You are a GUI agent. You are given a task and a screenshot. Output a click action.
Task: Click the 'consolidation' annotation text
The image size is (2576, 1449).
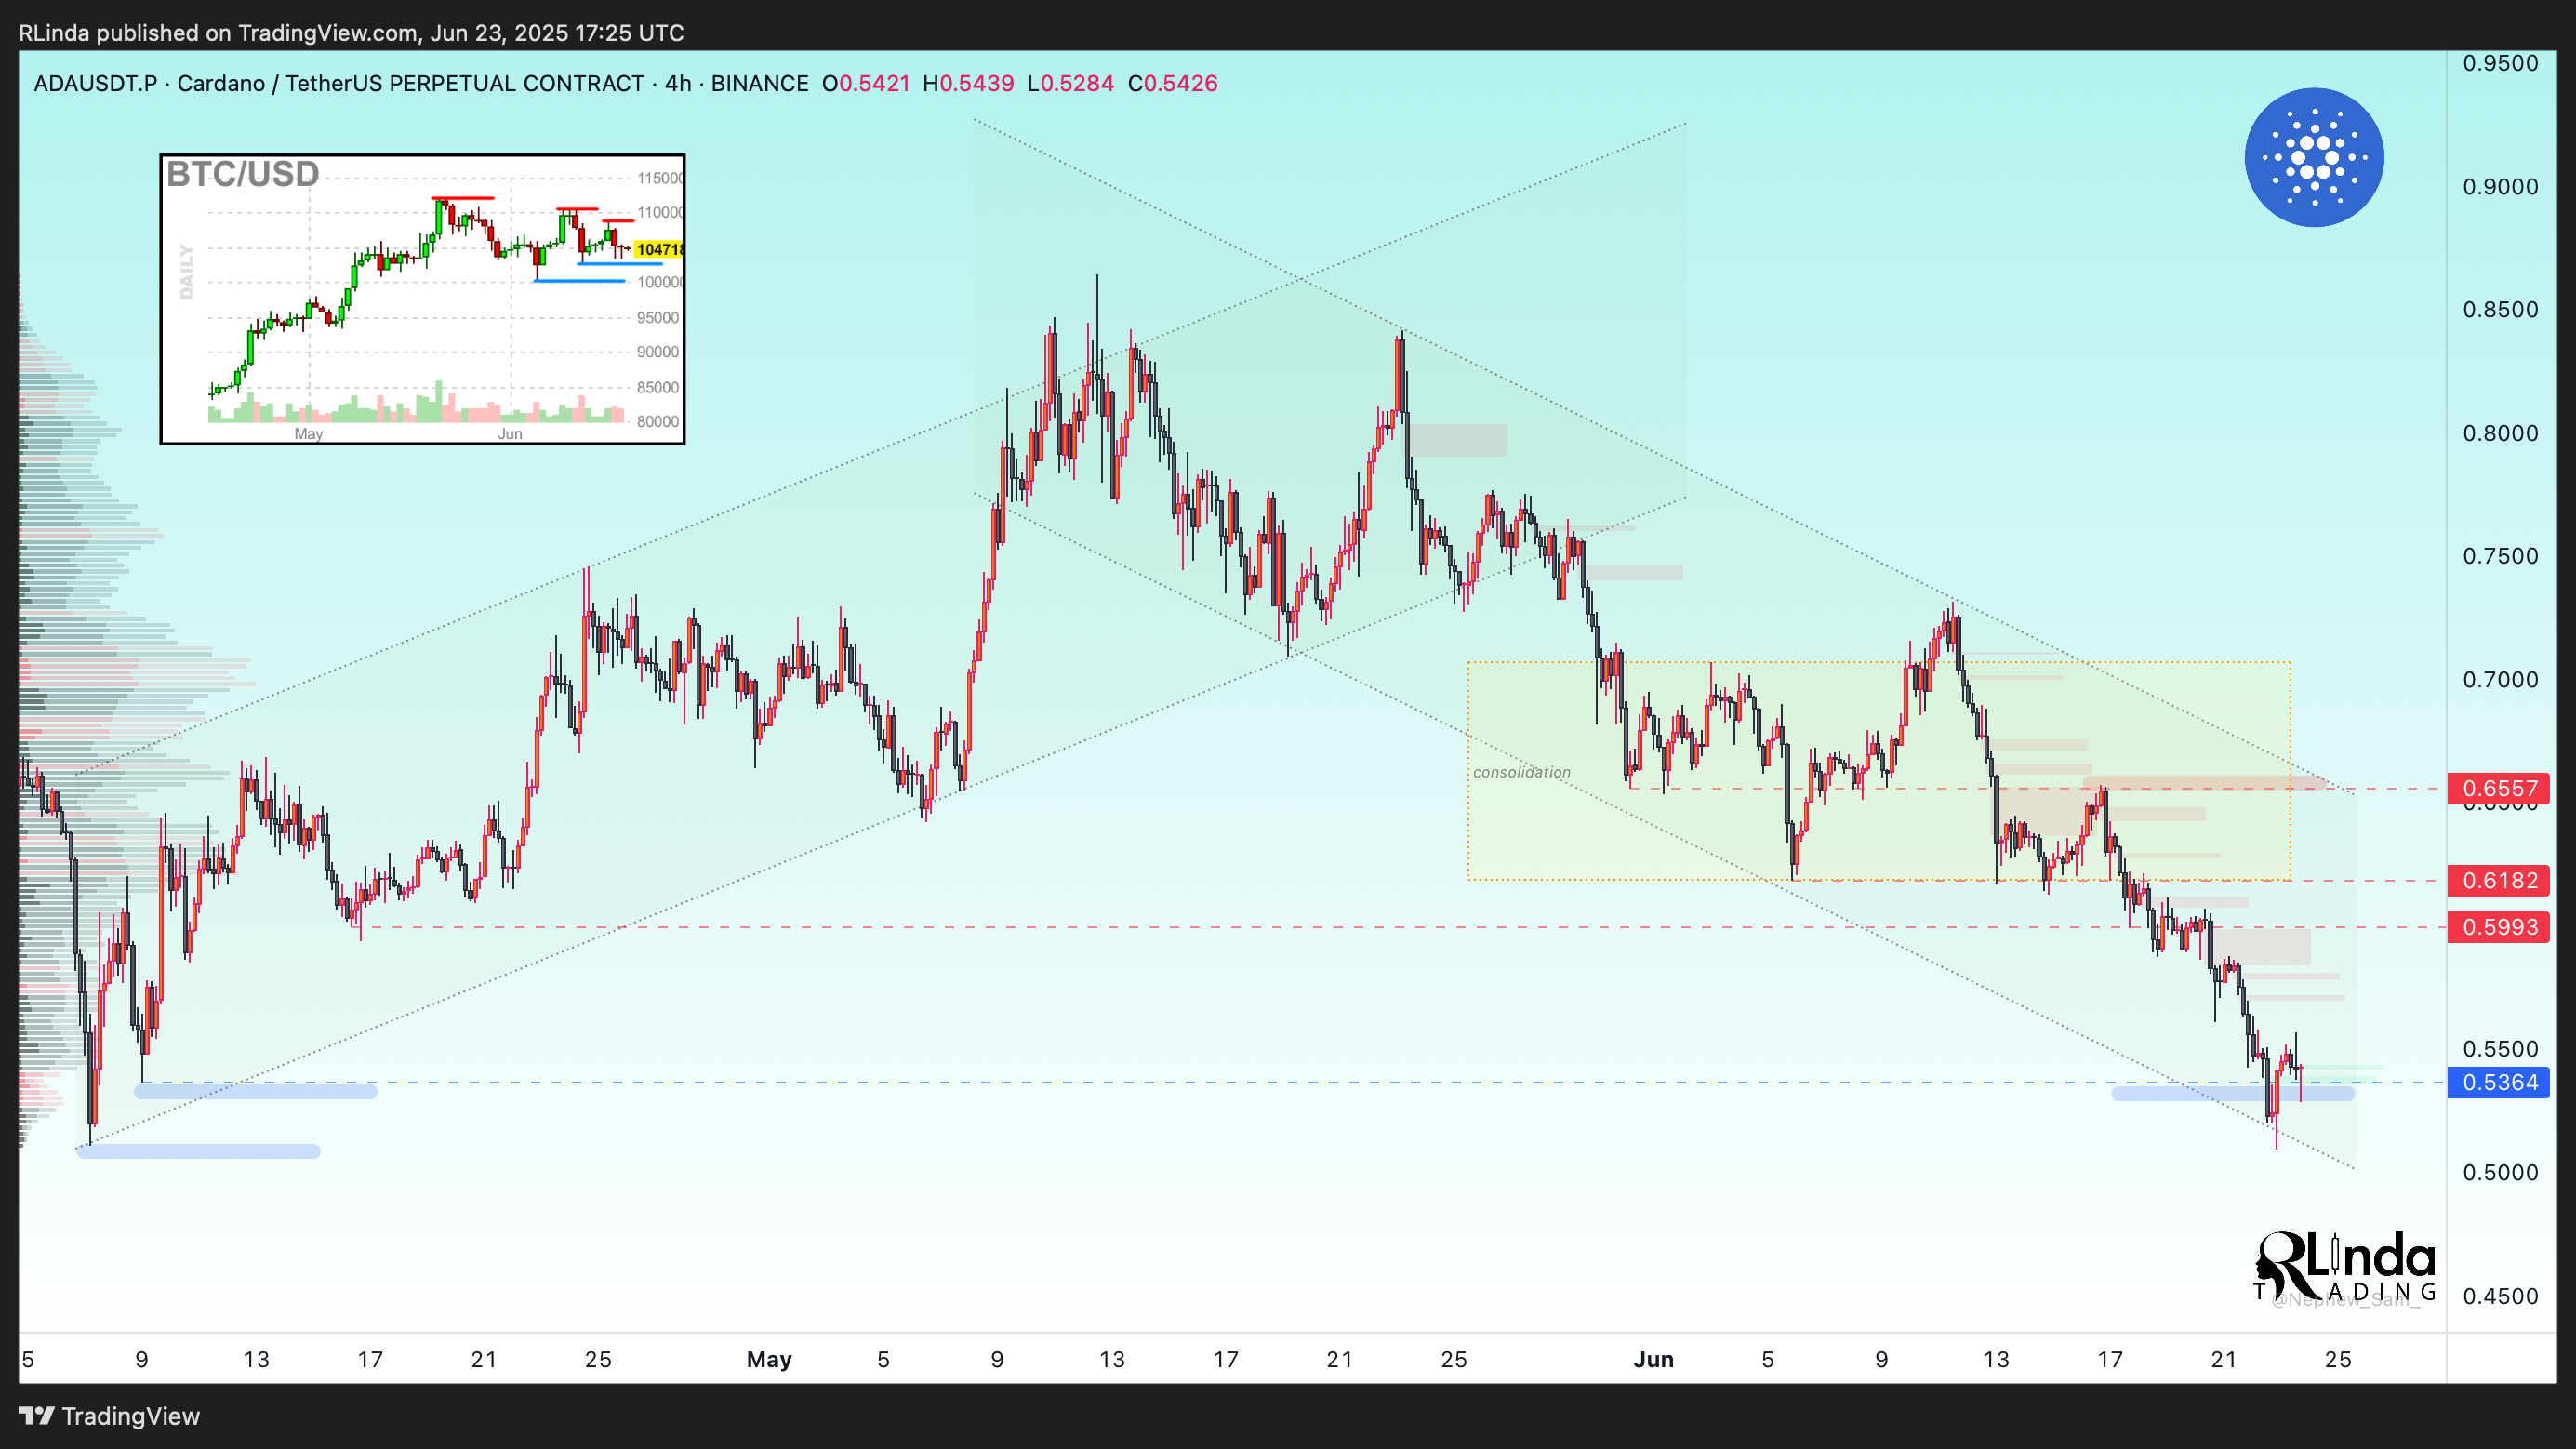coord(1521,772)
